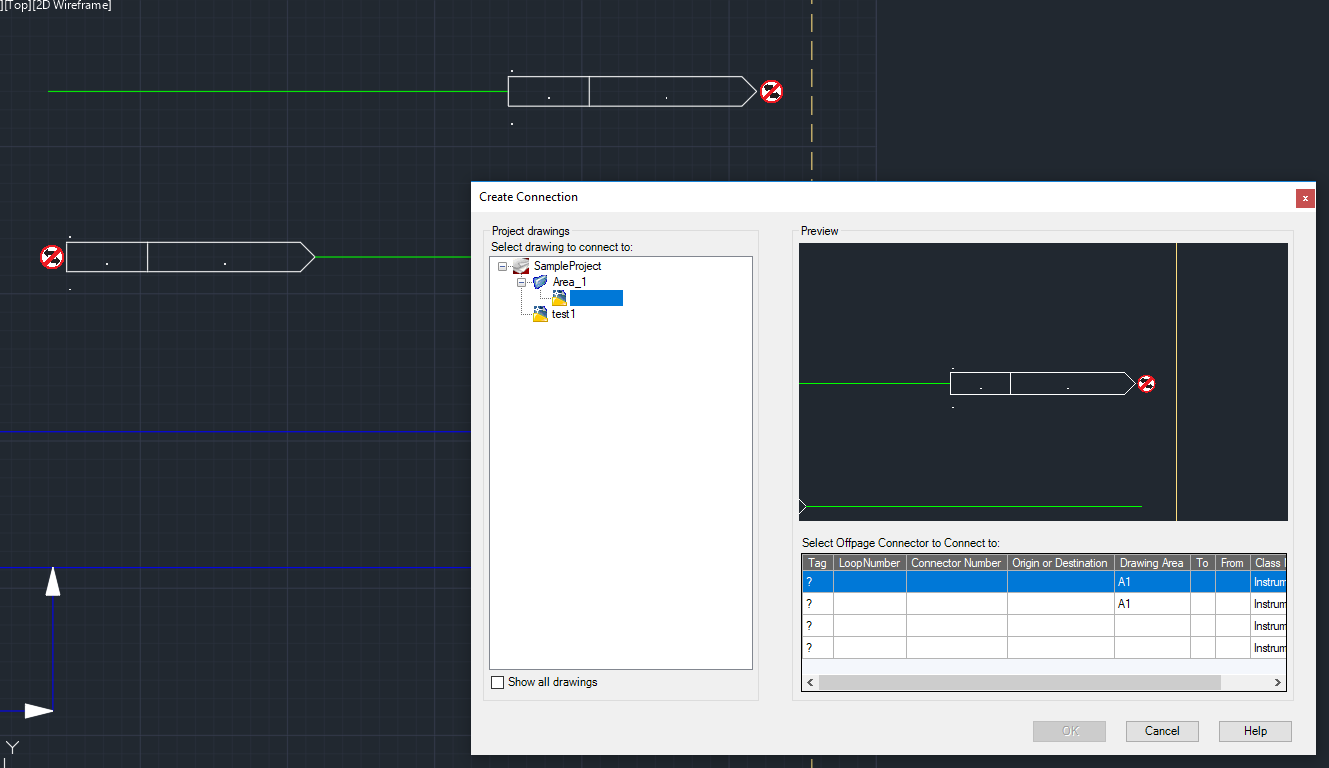Click the highlighted drawing icon under Area_1
This screenshot has width=1329, height=768.
[559, 298]
